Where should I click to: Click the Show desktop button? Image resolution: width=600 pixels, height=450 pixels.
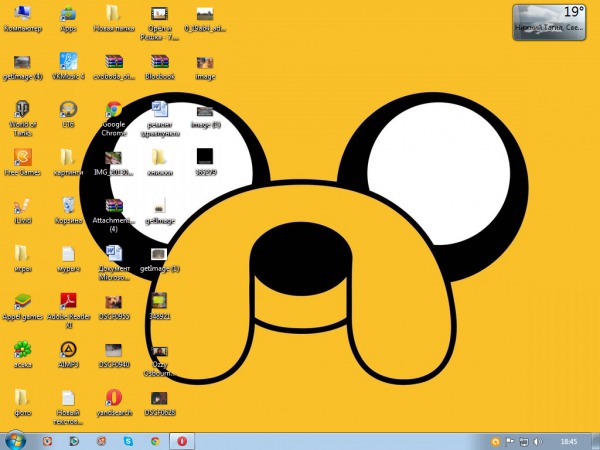click(596, 442)
